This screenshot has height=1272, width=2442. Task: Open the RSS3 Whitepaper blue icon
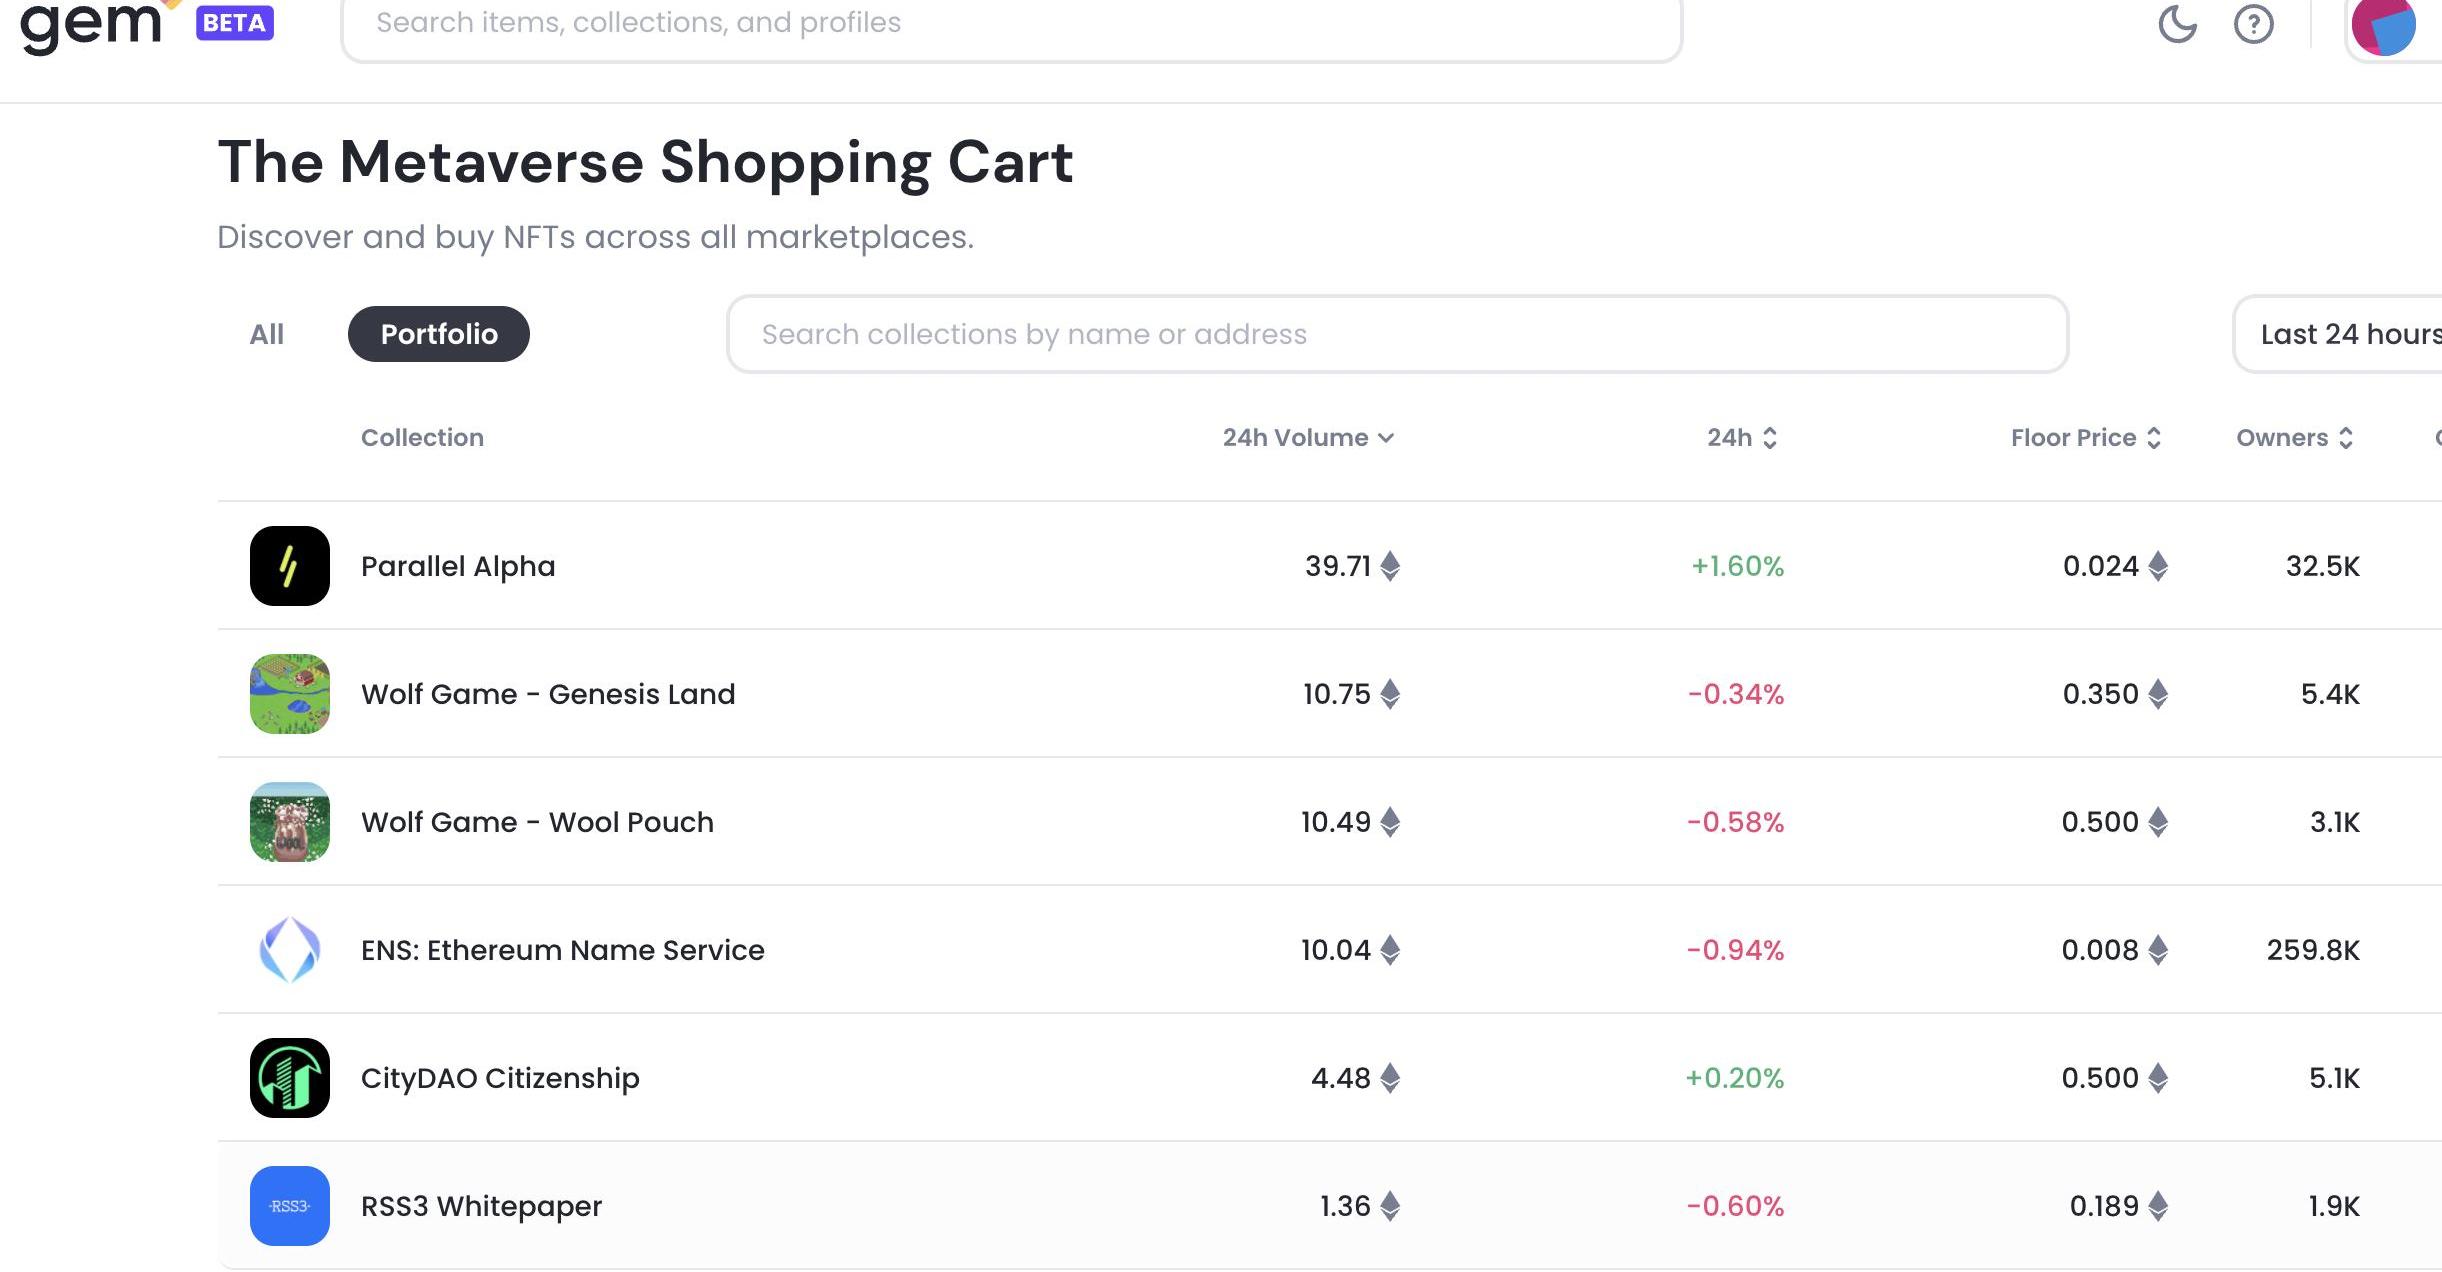coord(289,1206)
